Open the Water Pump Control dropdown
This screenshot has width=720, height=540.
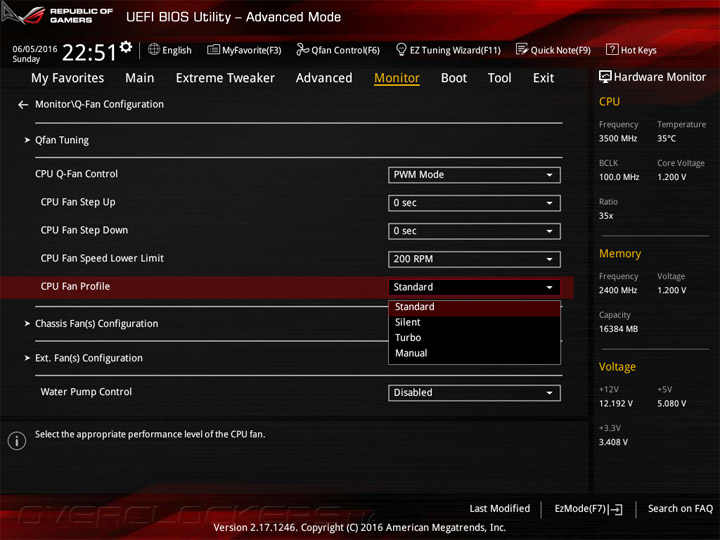[474, 393]
